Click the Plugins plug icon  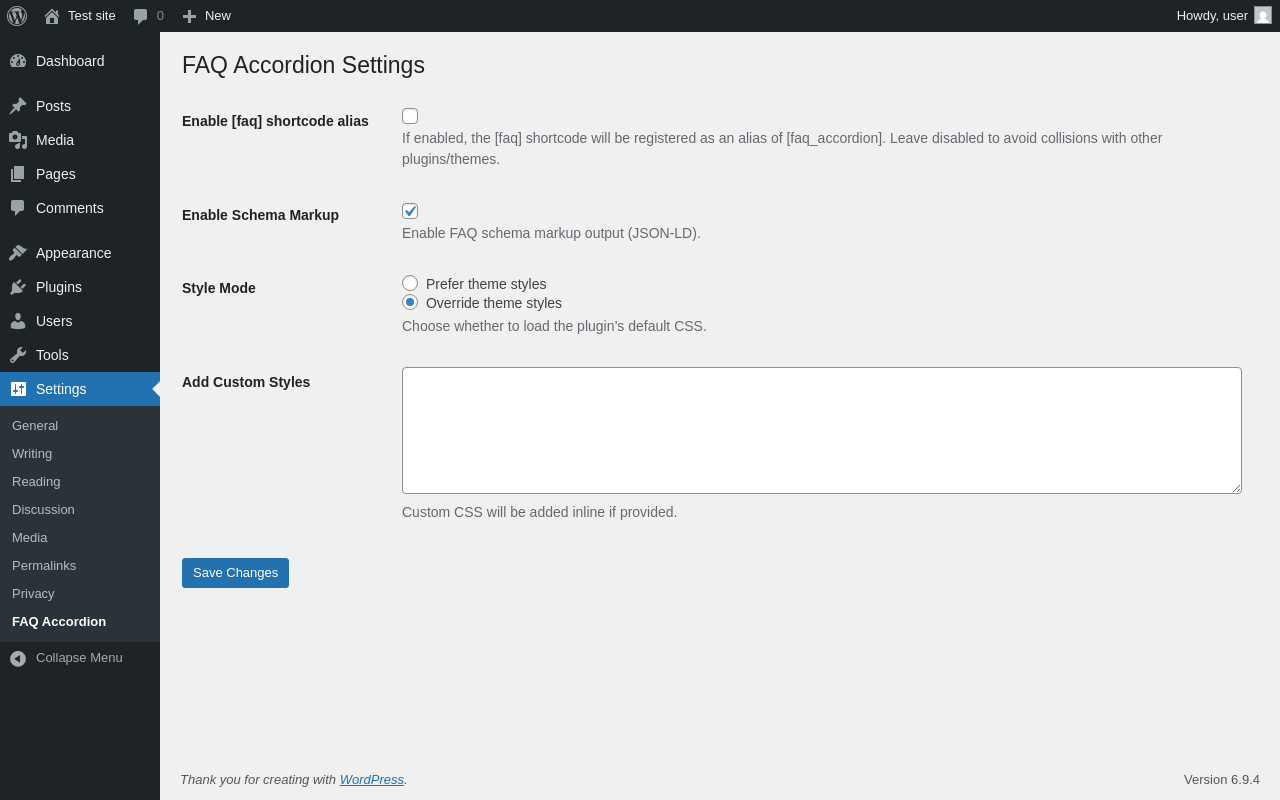[x=18, y=287]
